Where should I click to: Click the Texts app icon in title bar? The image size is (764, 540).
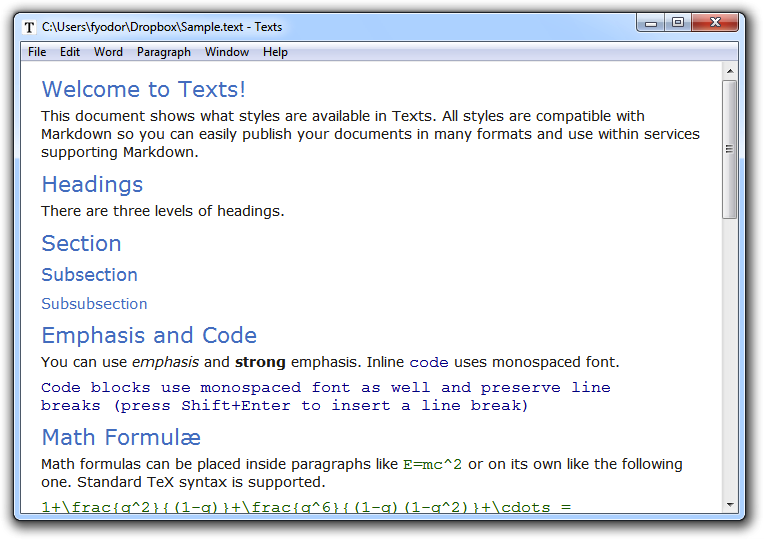[x=30, y=27]
